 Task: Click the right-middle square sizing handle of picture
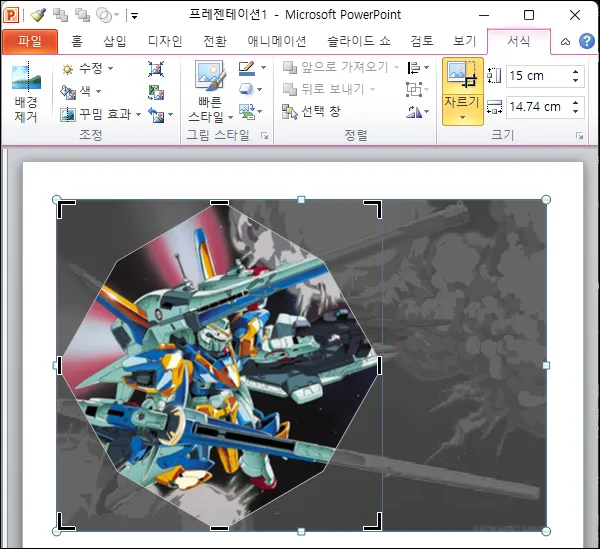(546, 365)
